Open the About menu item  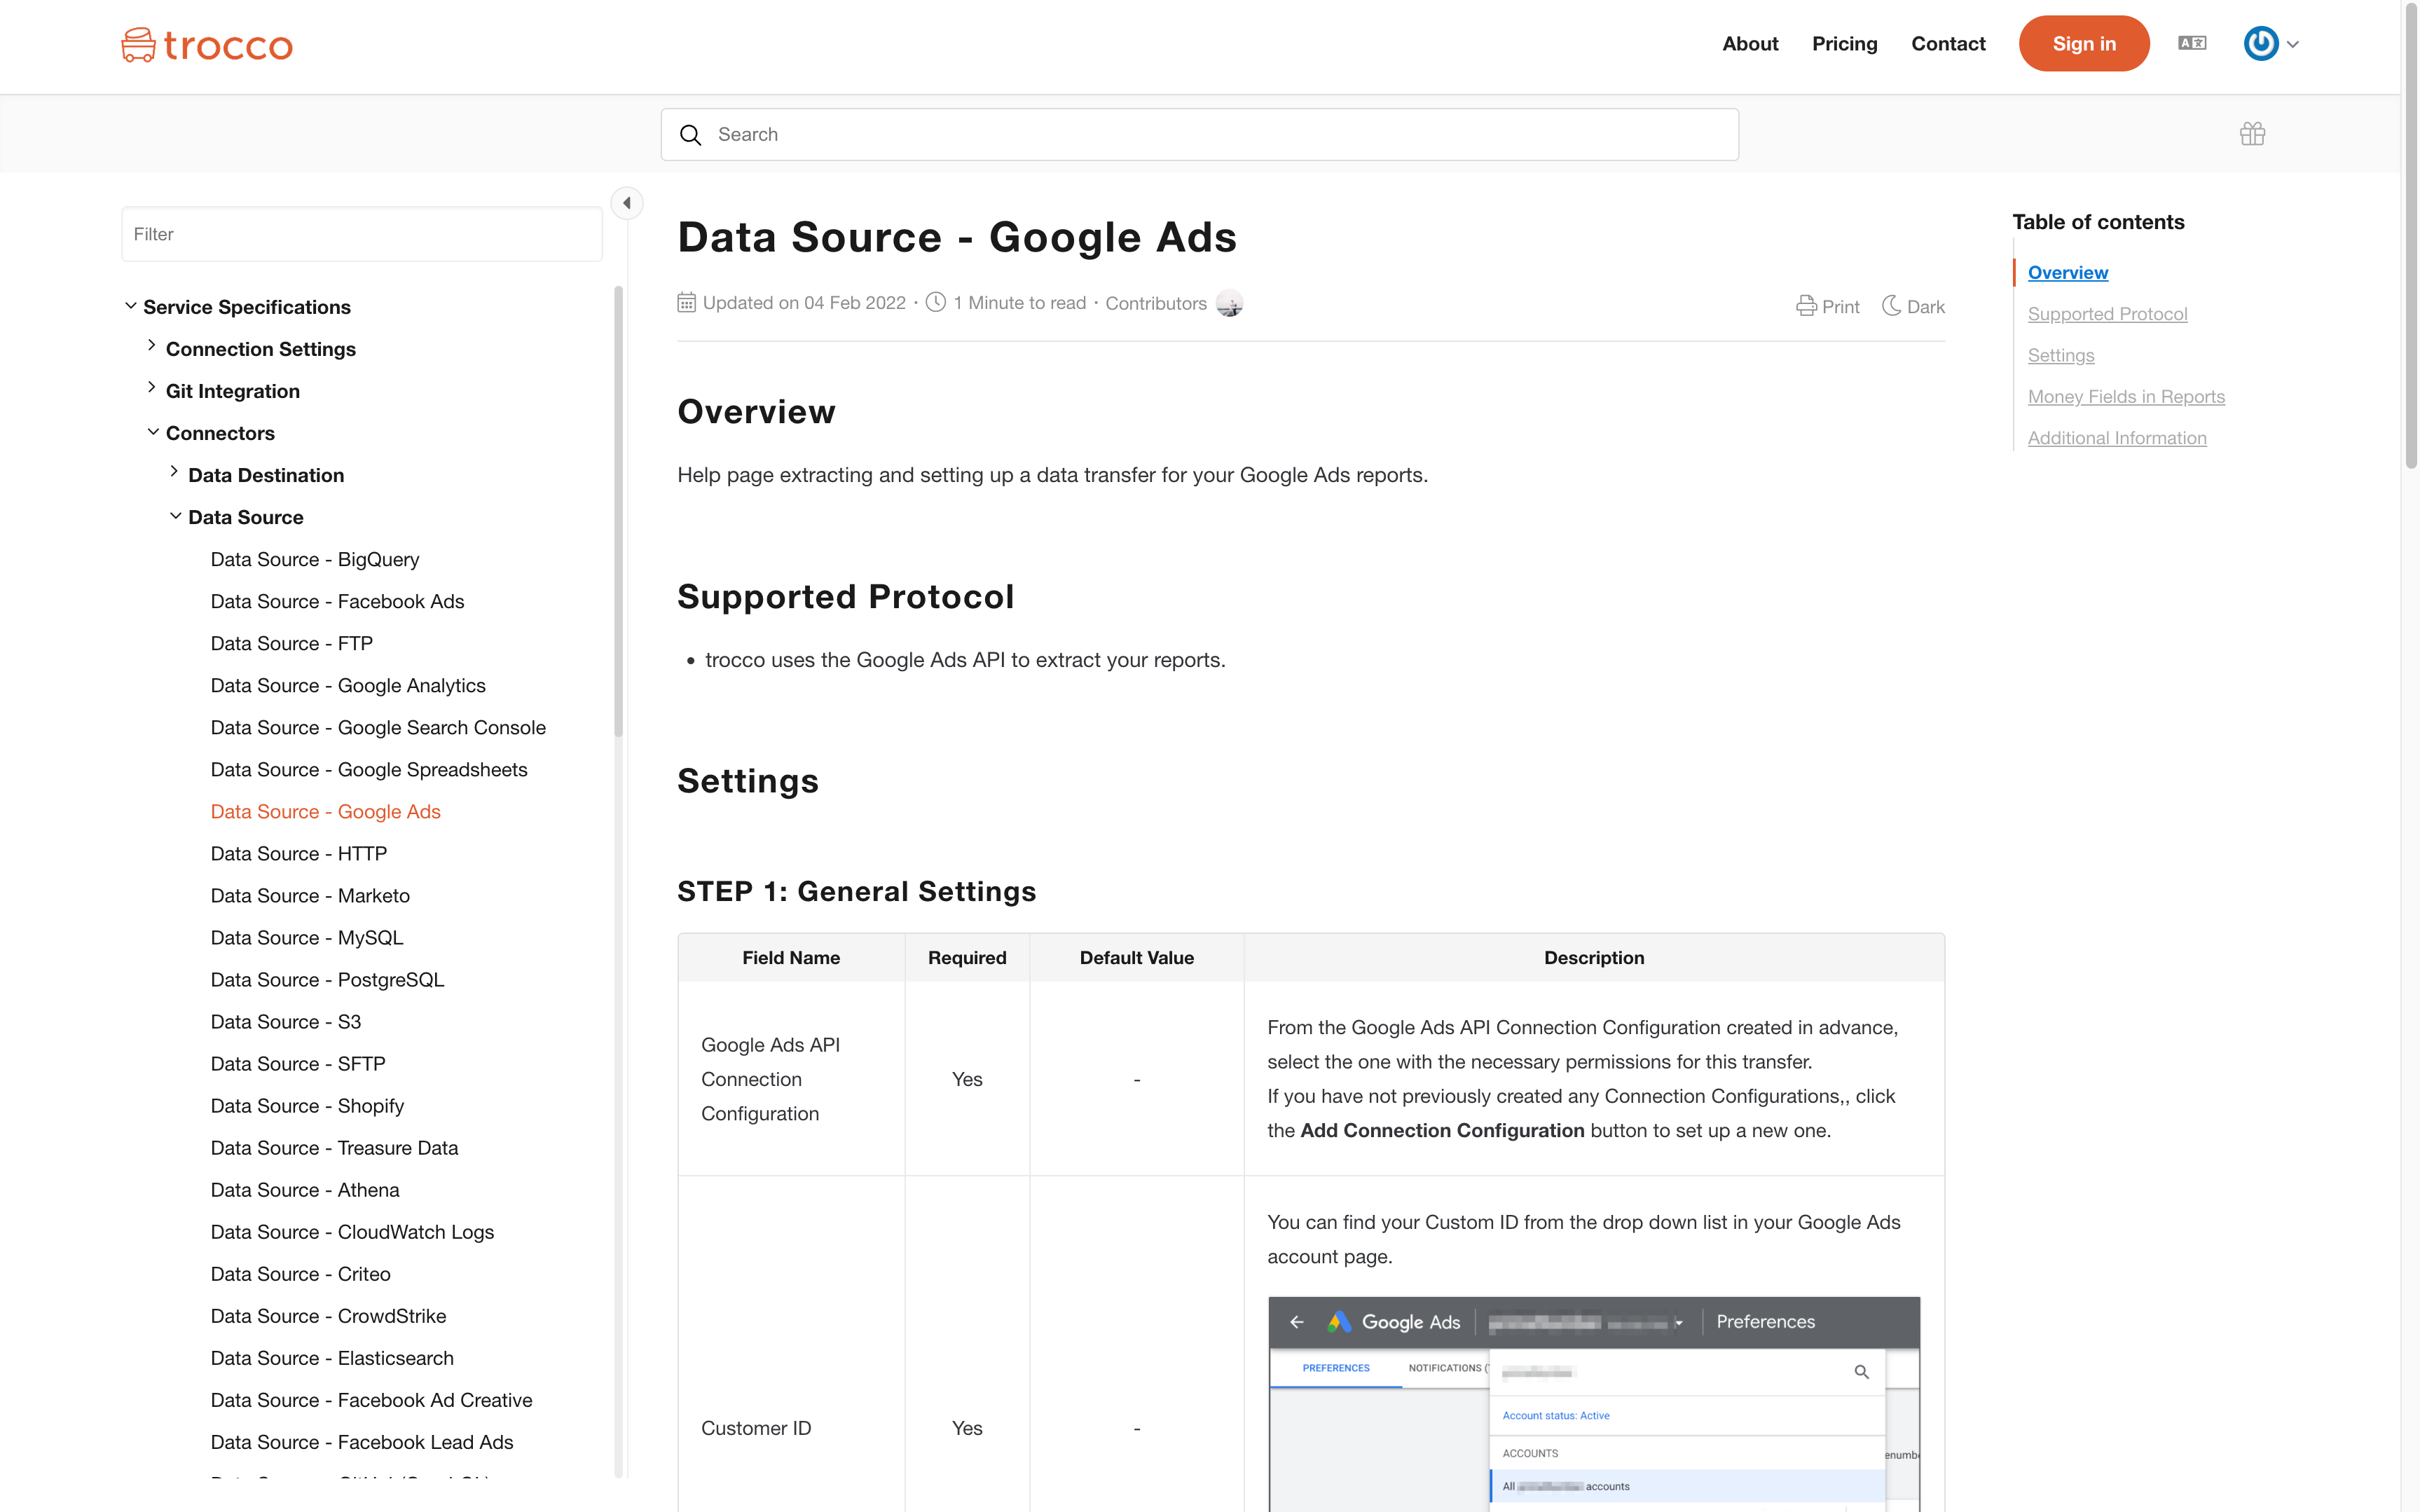1749,44
